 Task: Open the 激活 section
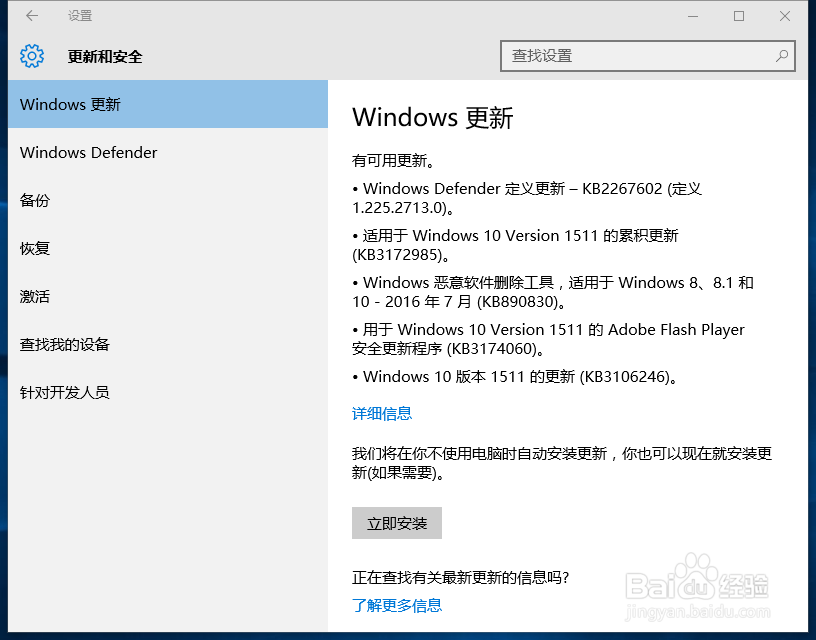coord(168,297)
